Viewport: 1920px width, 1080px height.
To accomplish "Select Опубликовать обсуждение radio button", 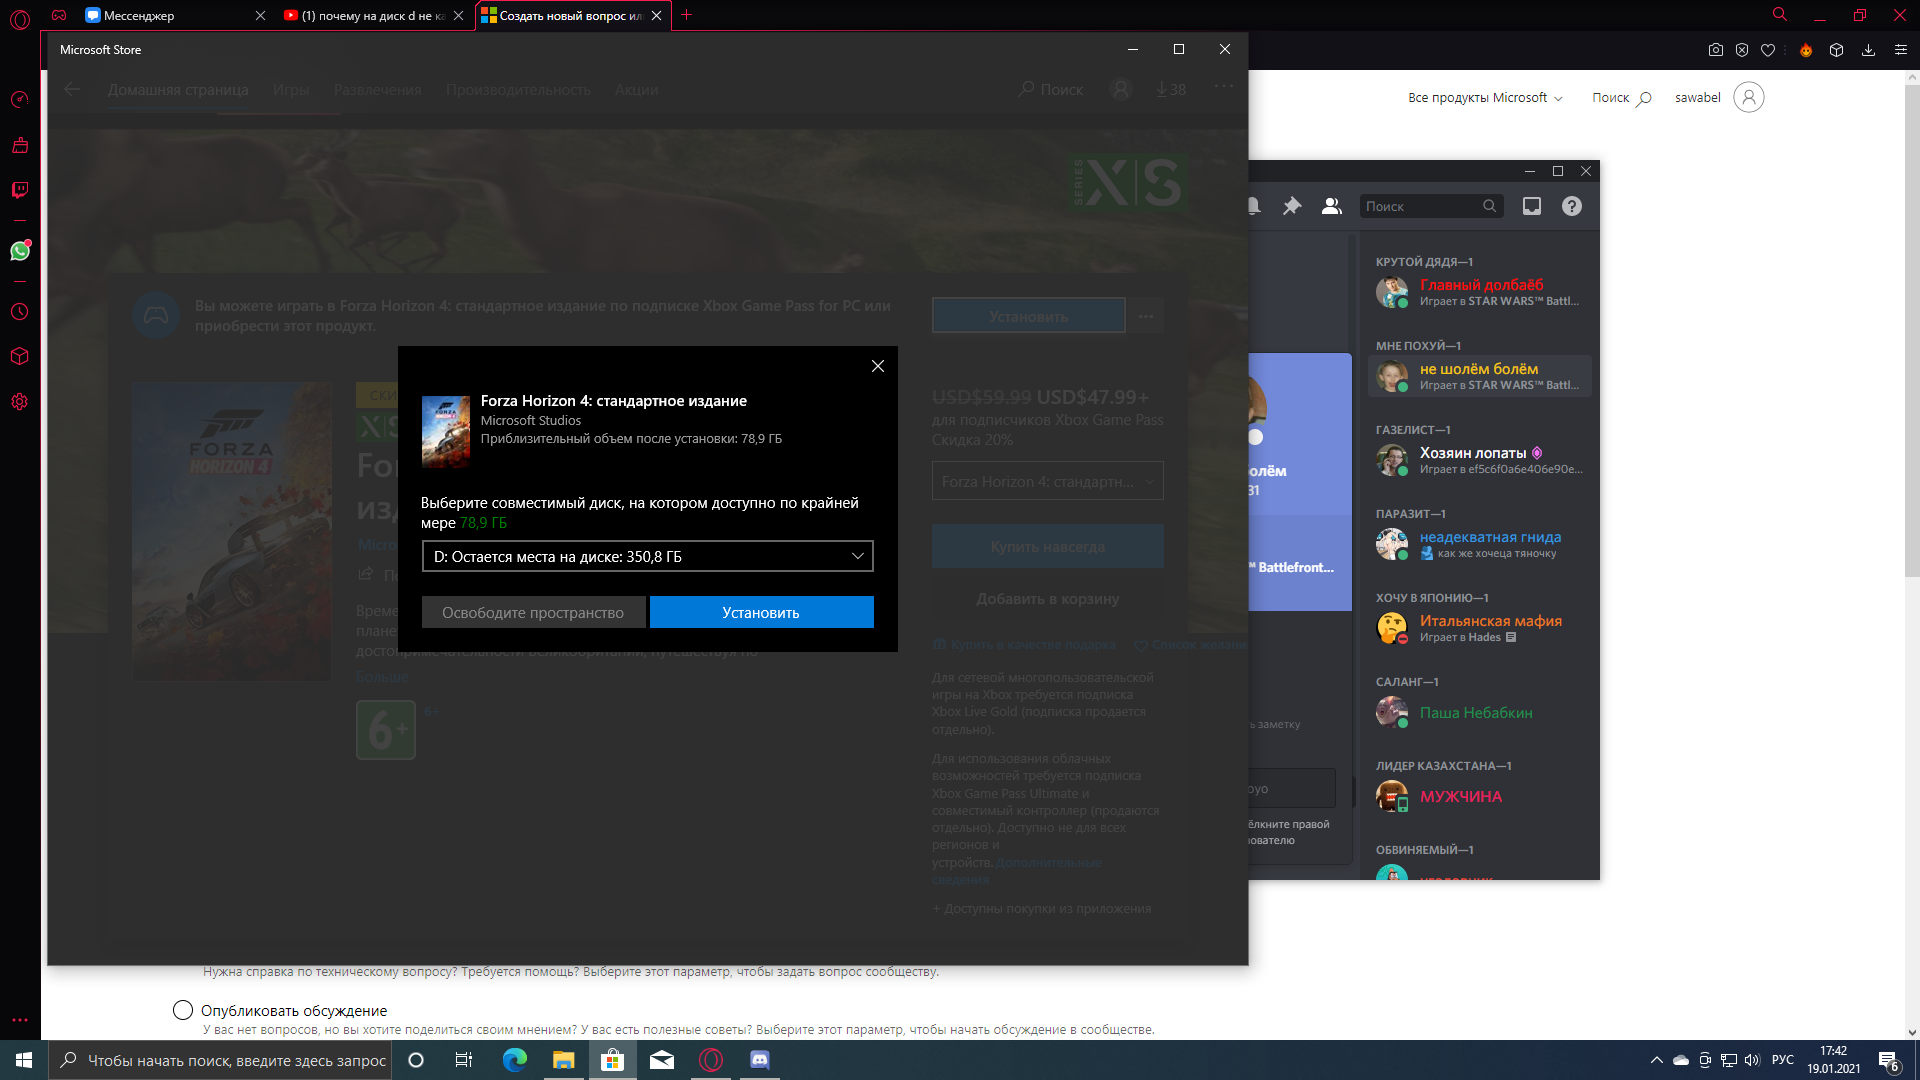I will pos(182,1010).
